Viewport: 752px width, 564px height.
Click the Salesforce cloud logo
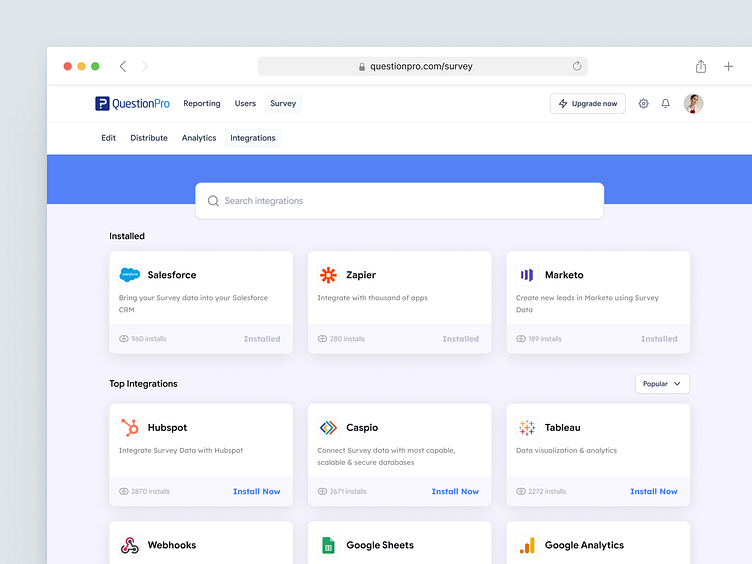[129, 275]
